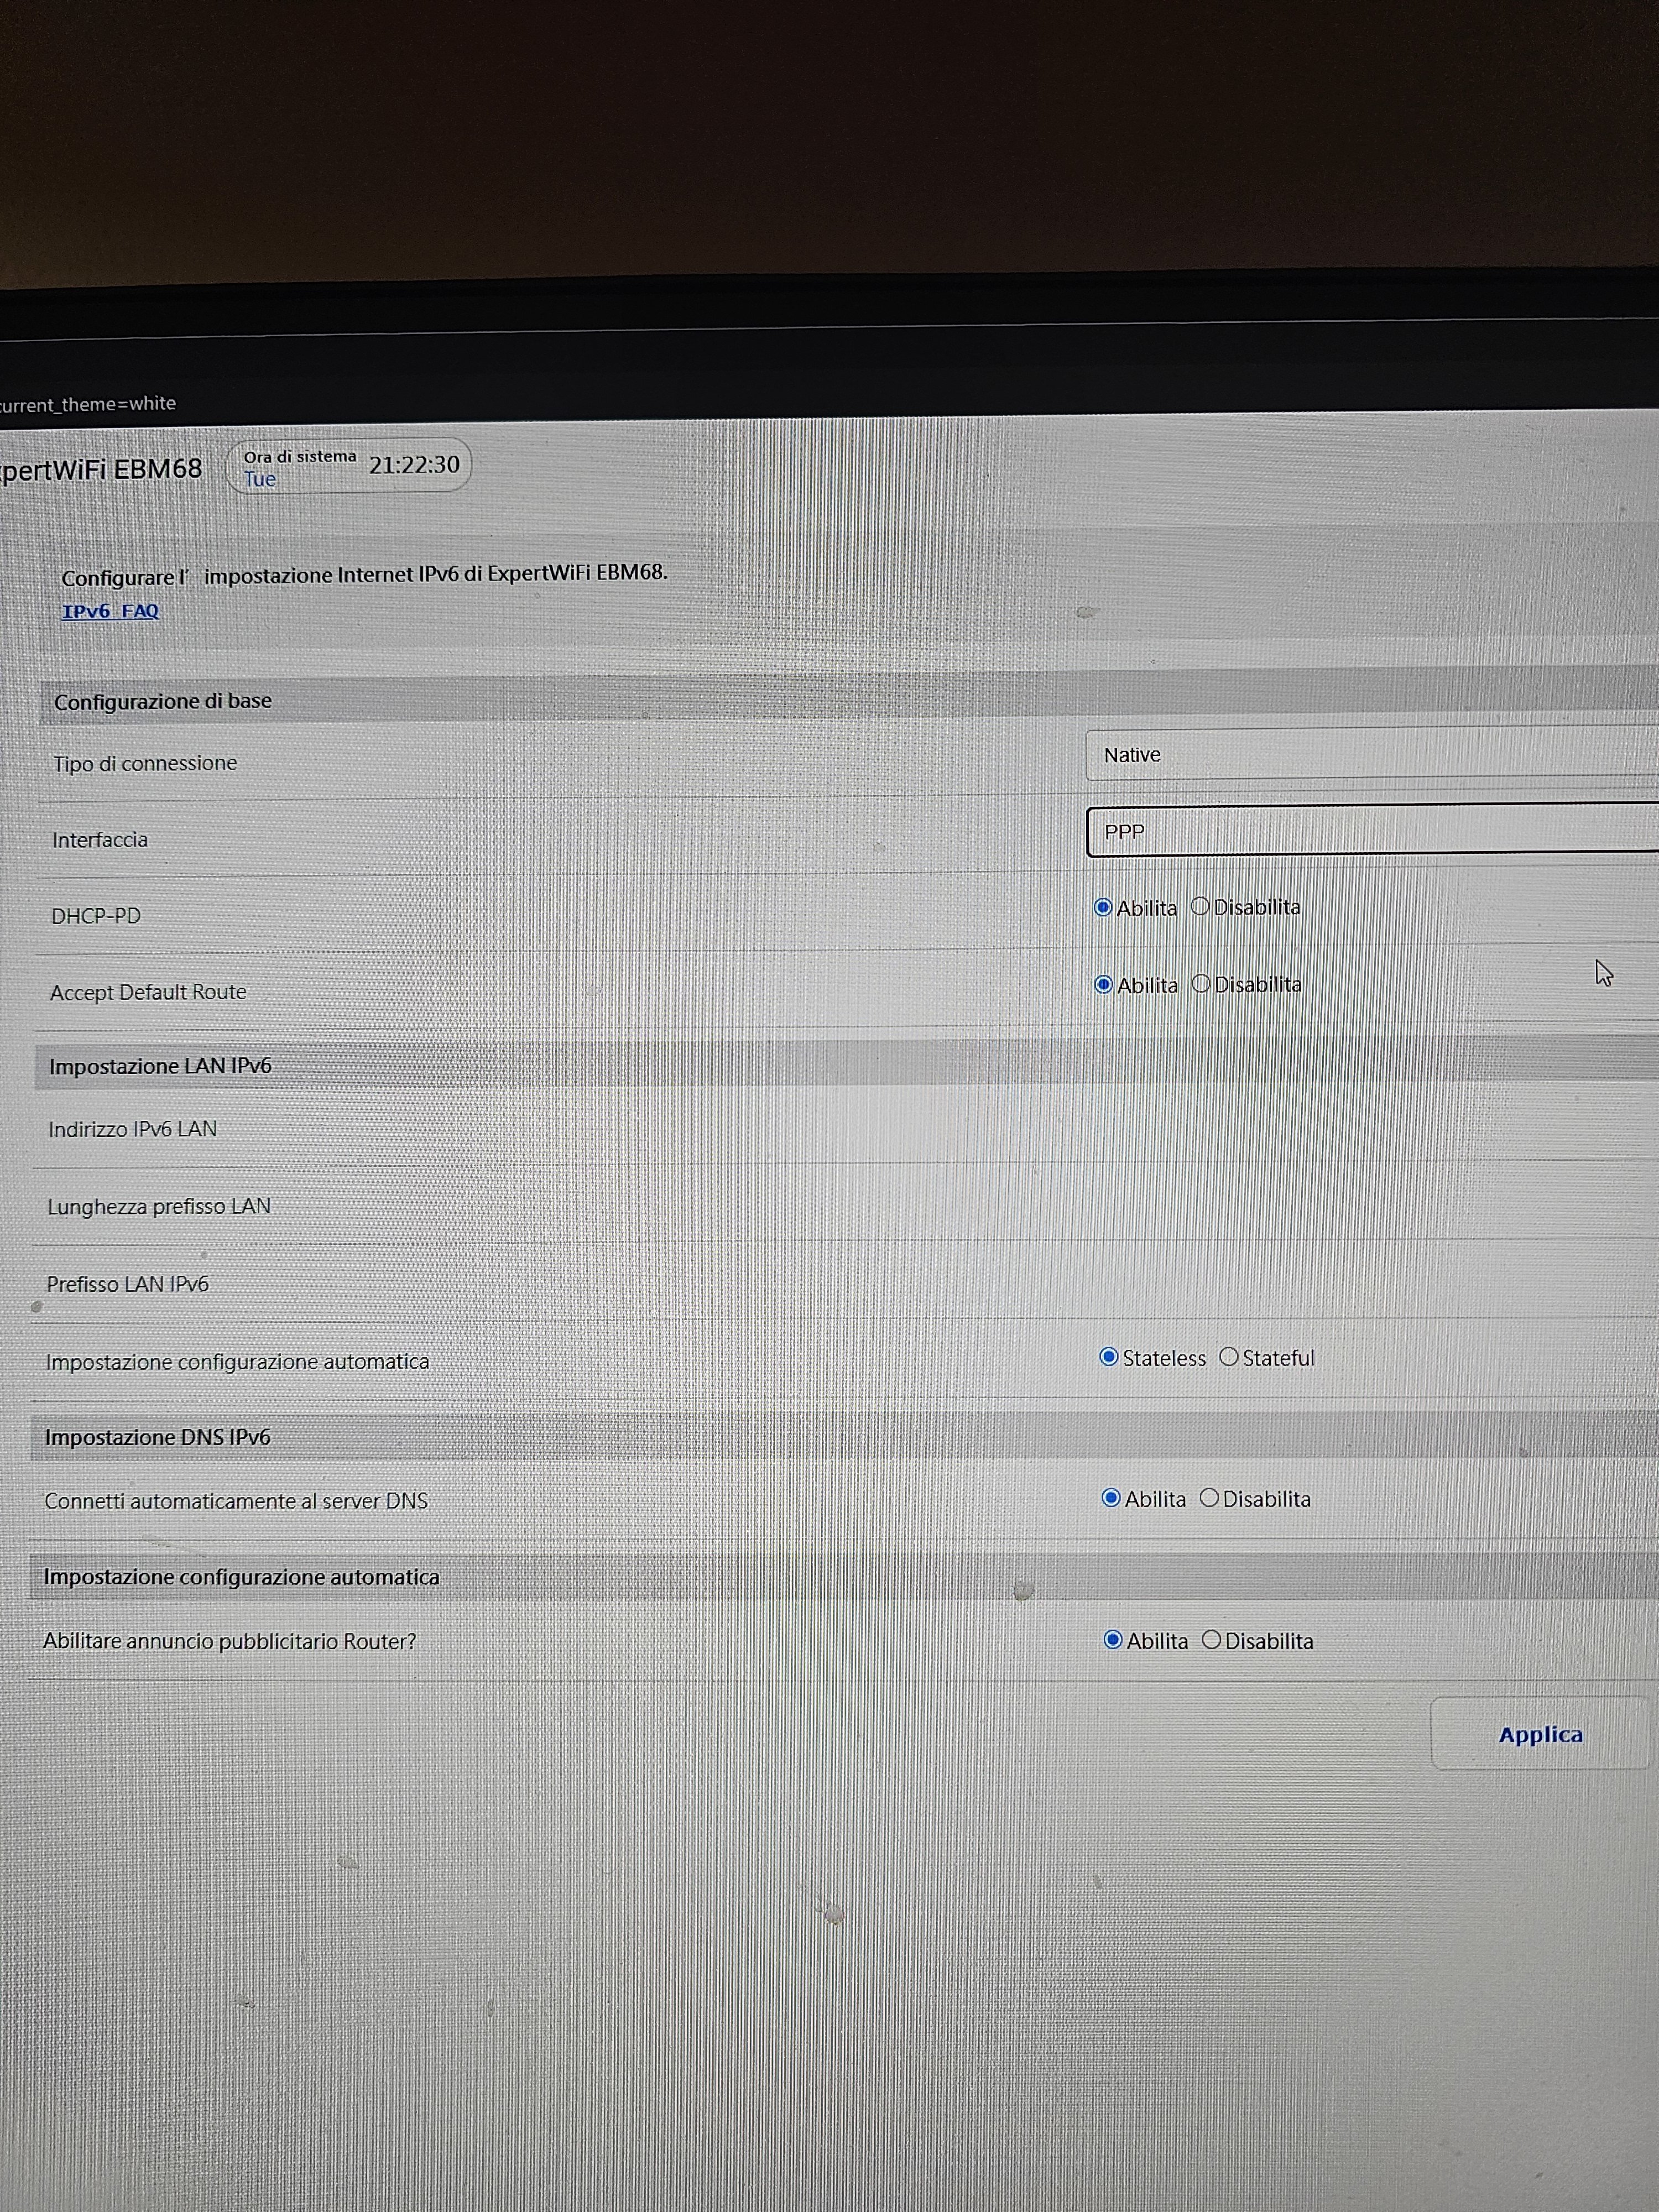Image resolution: width=1659 pixels, height=2212 pixels.
Task: Disable automatic DNS server connection
Action: [1209, 1499]
